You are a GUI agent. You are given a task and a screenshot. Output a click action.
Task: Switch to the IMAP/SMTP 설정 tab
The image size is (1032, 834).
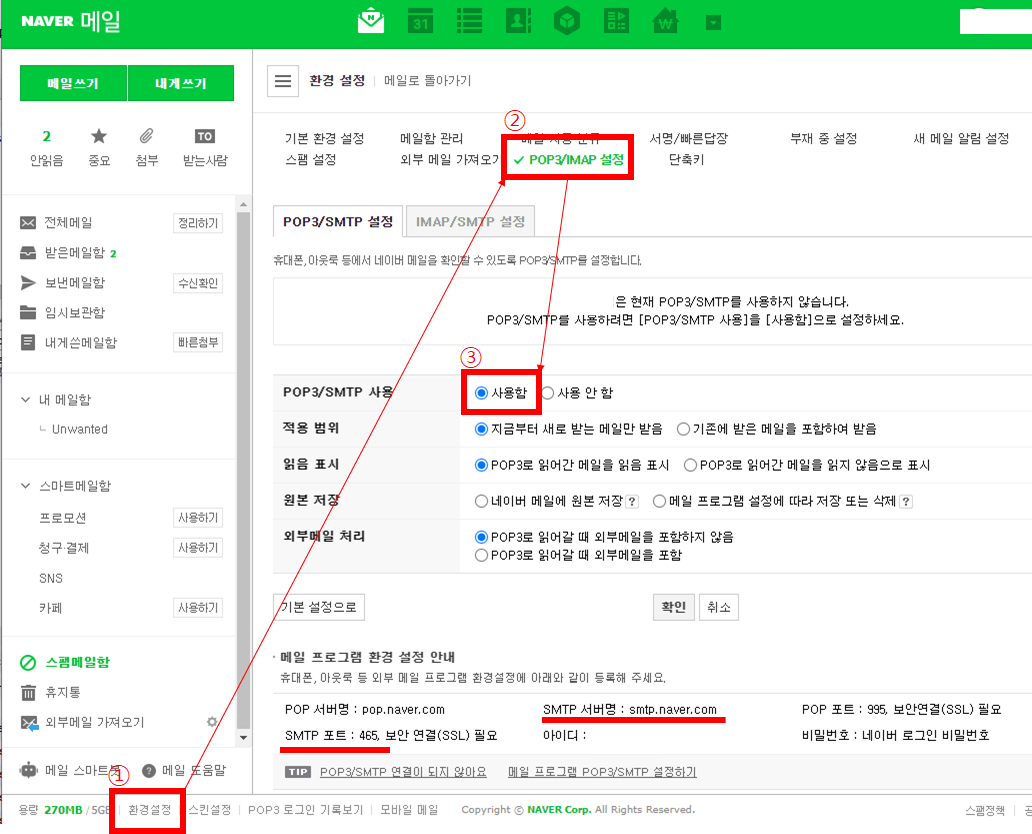click(470, 222)
